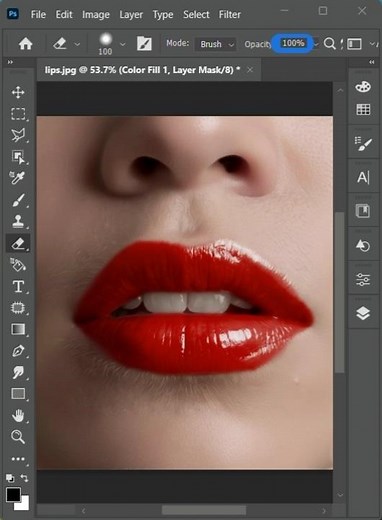
Task: Select the Move tool
Action: (x=18, y=92)
